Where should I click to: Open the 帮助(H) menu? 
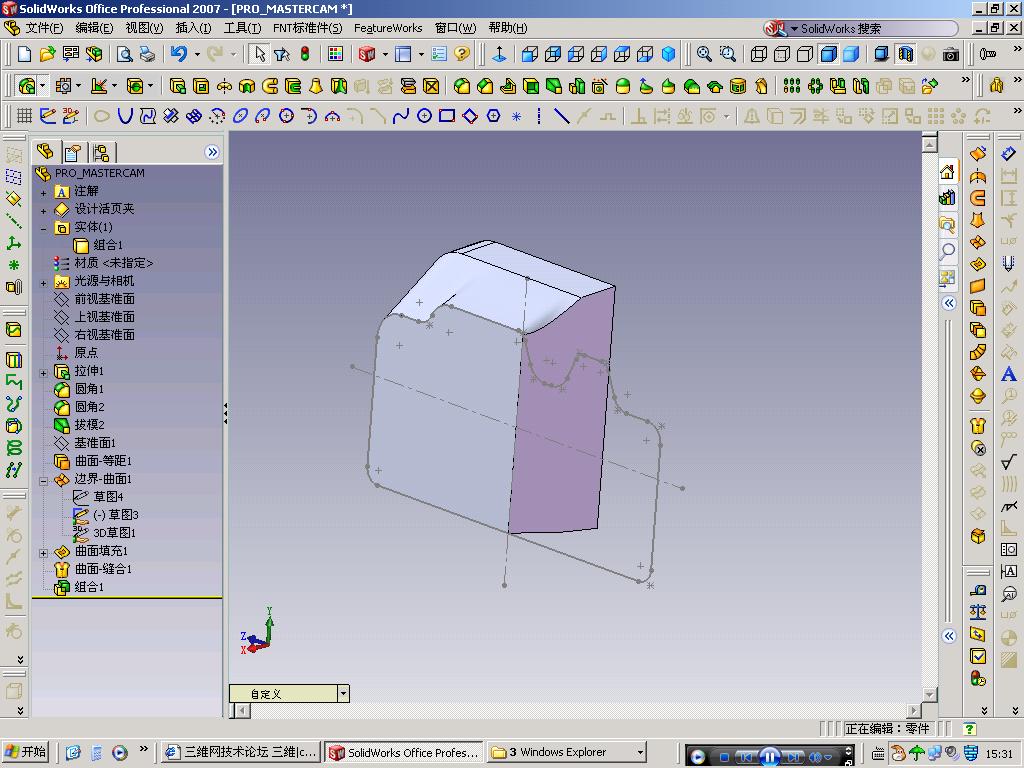pyautogui.click(x=507, y=28)
